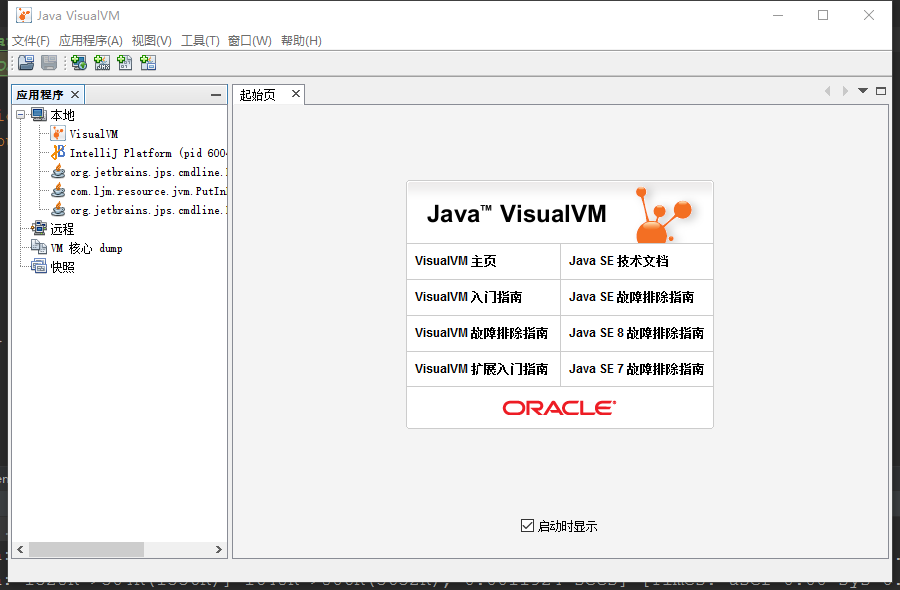
Task: Click the 远程 node network icon
Action: click(39, 228)
